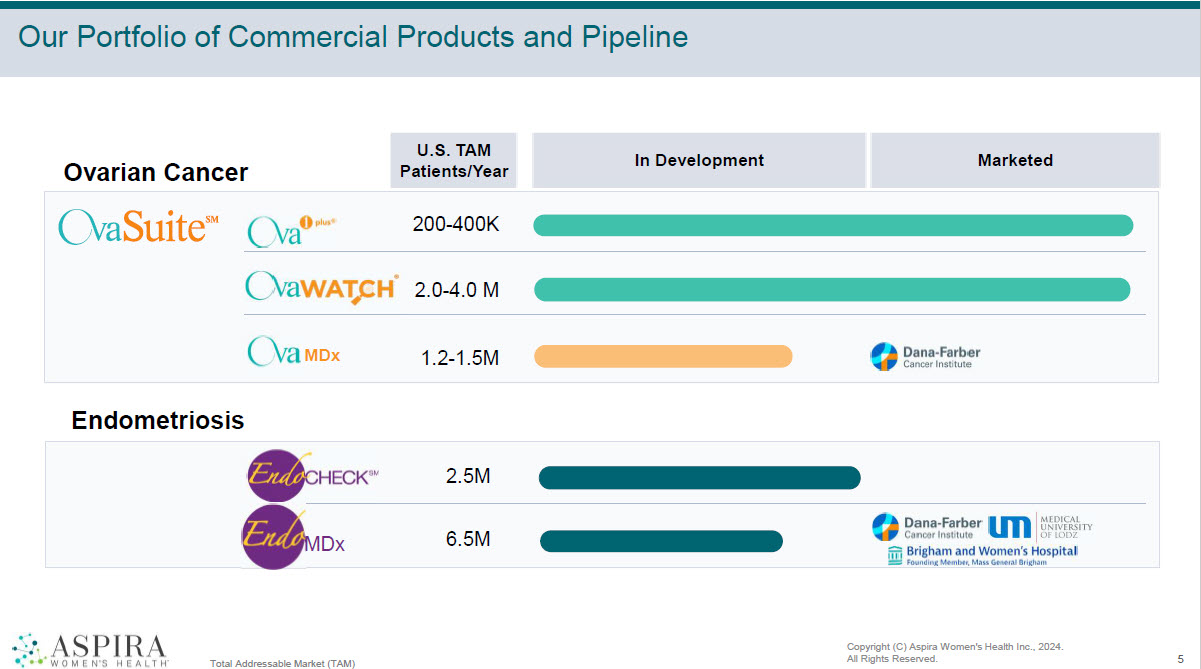Click Dana-Farber logo in EndoMDx row
Screen dimensions: 1201x669
tap(925, 527)
